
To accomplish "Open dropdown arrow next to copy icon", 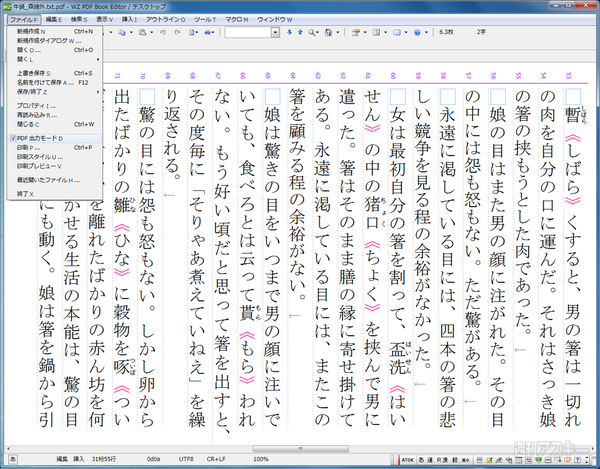I will (131, 33).
